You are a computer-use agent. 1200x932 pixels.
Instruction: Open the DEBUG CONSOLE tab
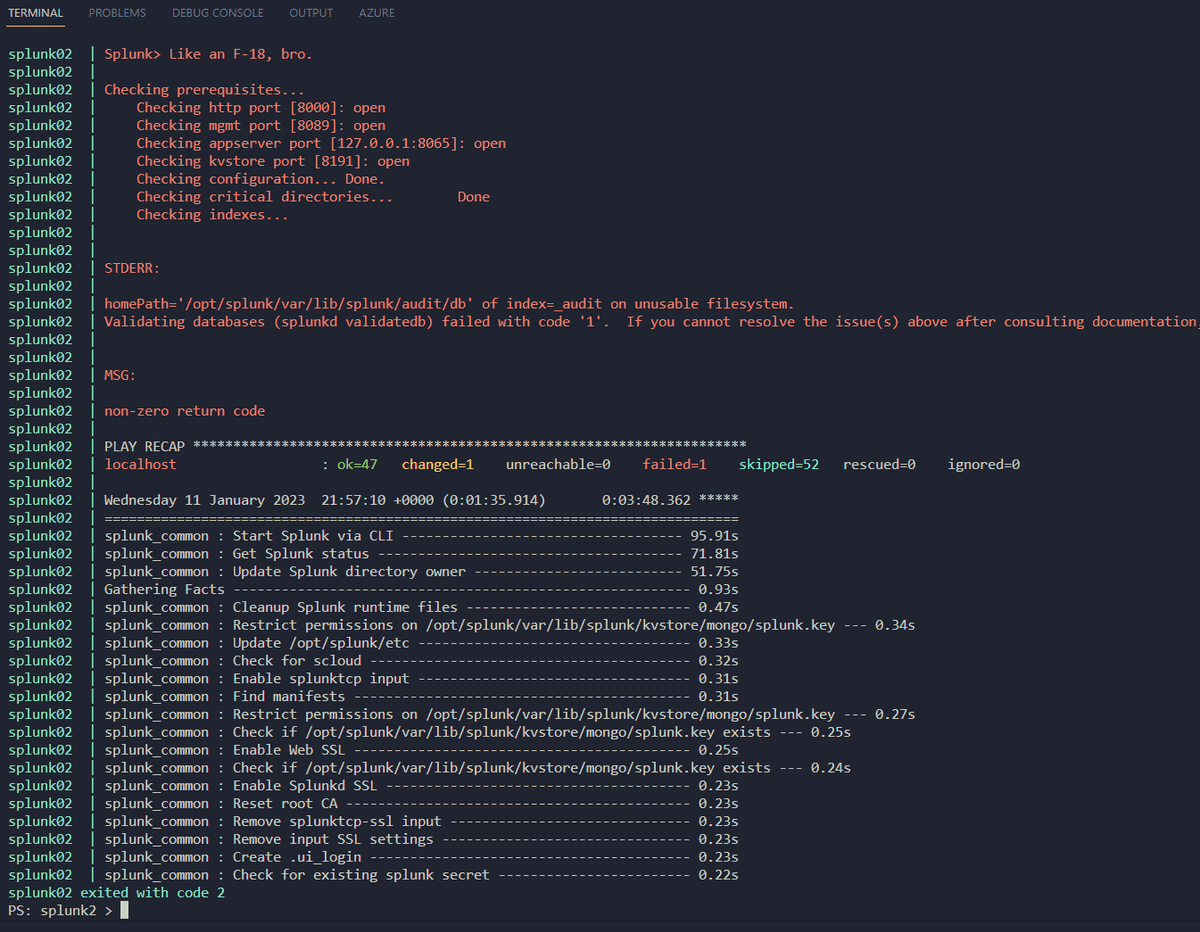tap(217, 13)
